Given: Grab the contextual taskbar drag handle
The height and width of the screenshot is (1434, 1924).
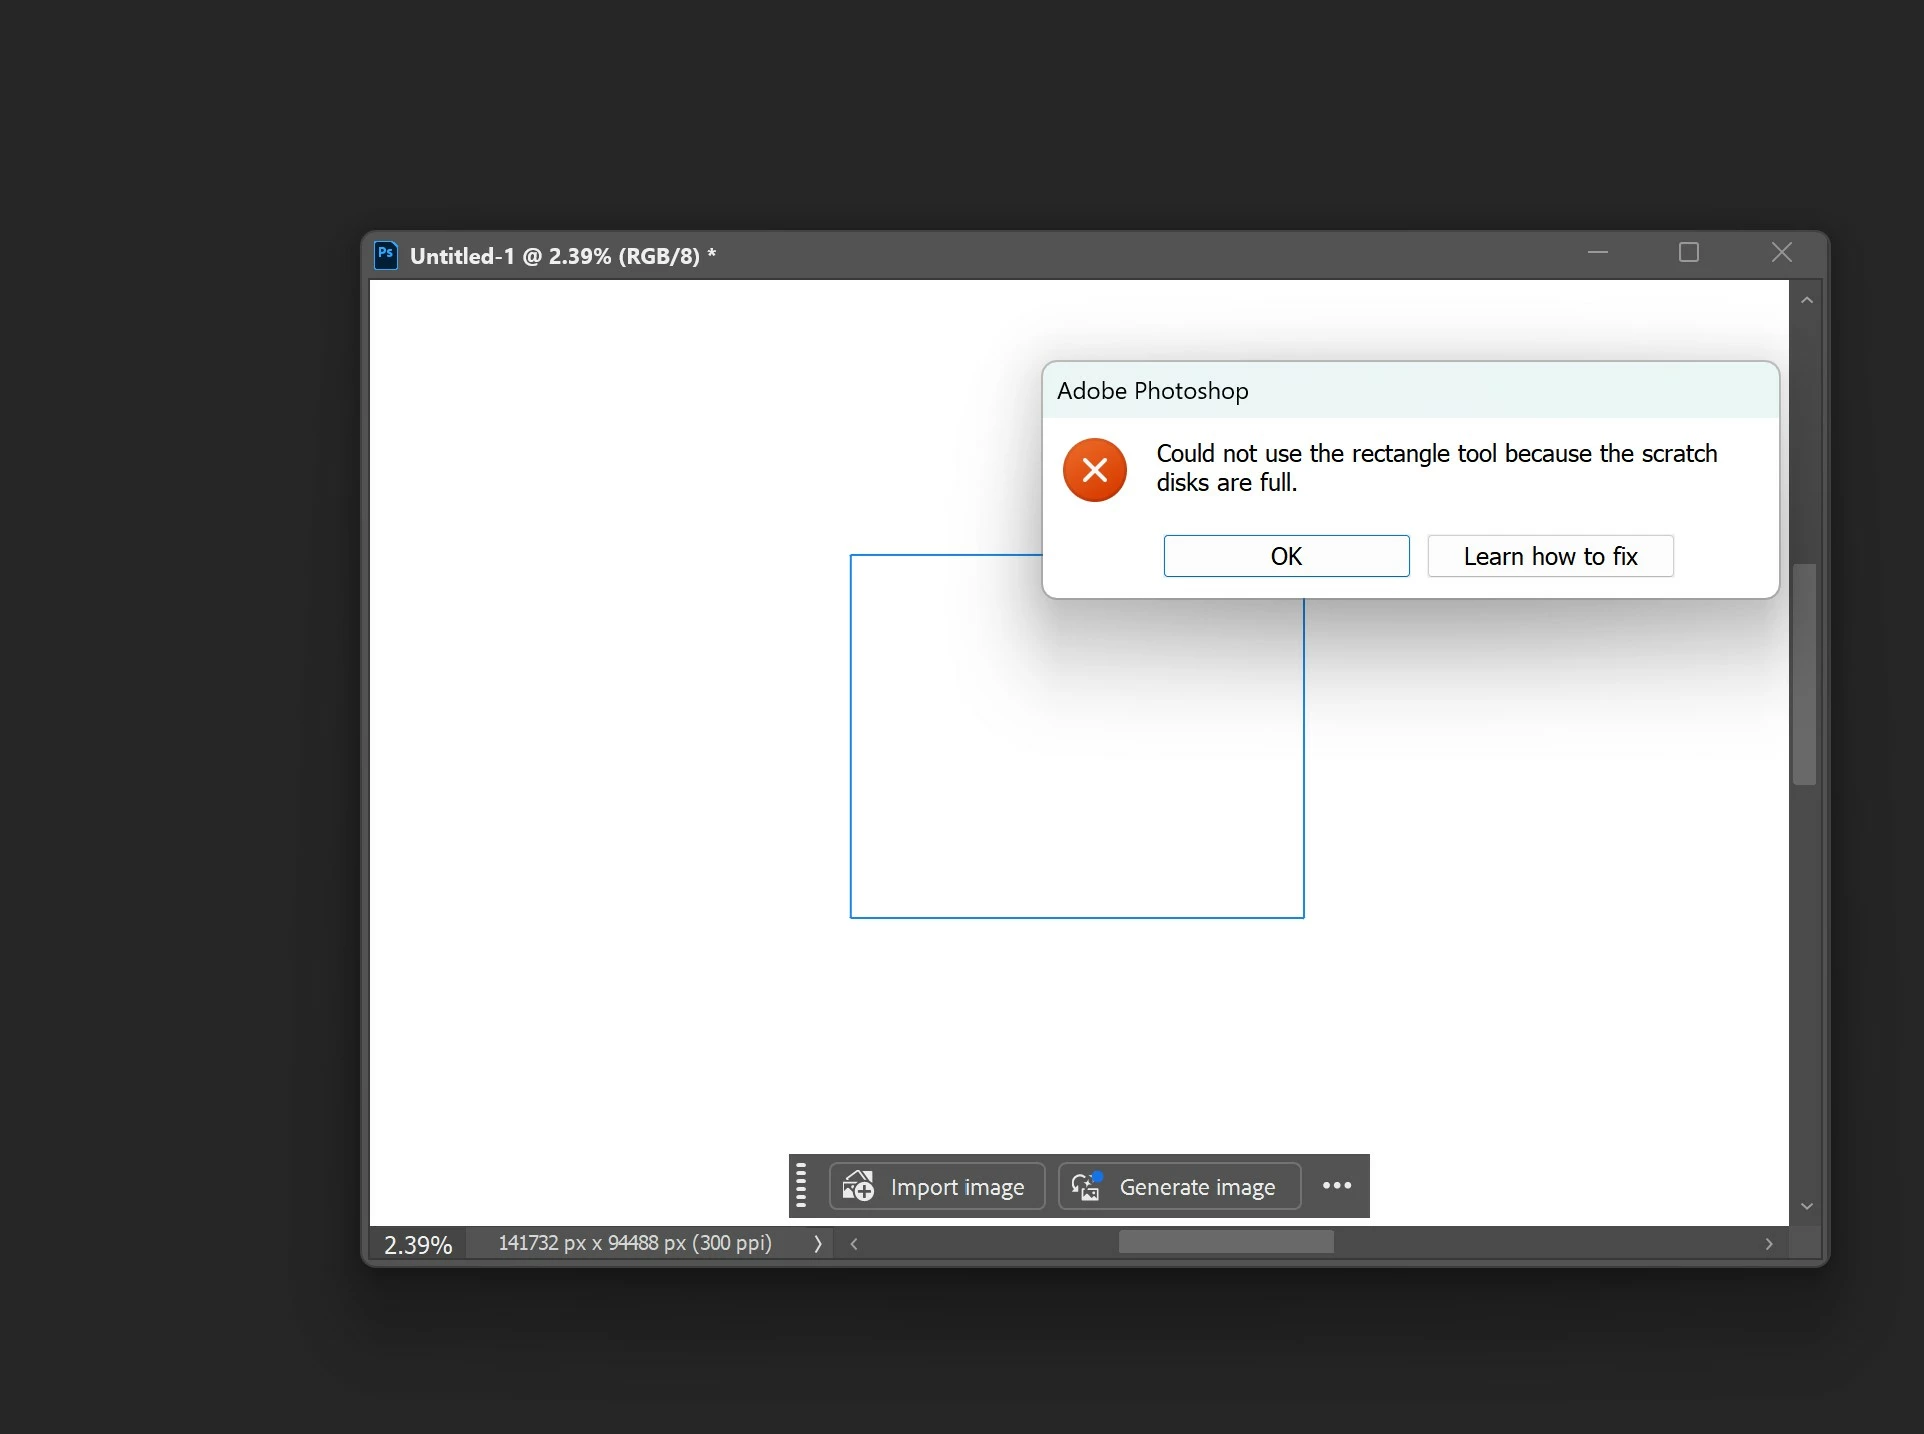Looking at the screenshot, I should pos(801,1186).
